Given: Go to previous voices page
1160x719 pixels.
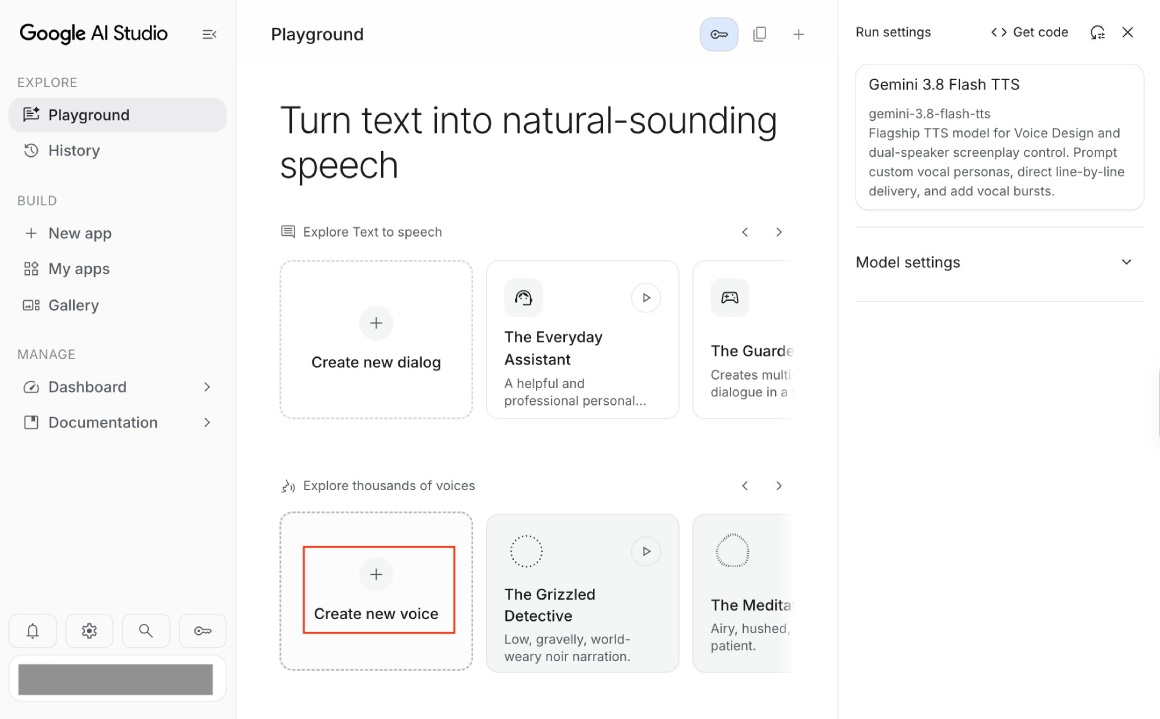Looking at the screenshot, I should point(745,486).
